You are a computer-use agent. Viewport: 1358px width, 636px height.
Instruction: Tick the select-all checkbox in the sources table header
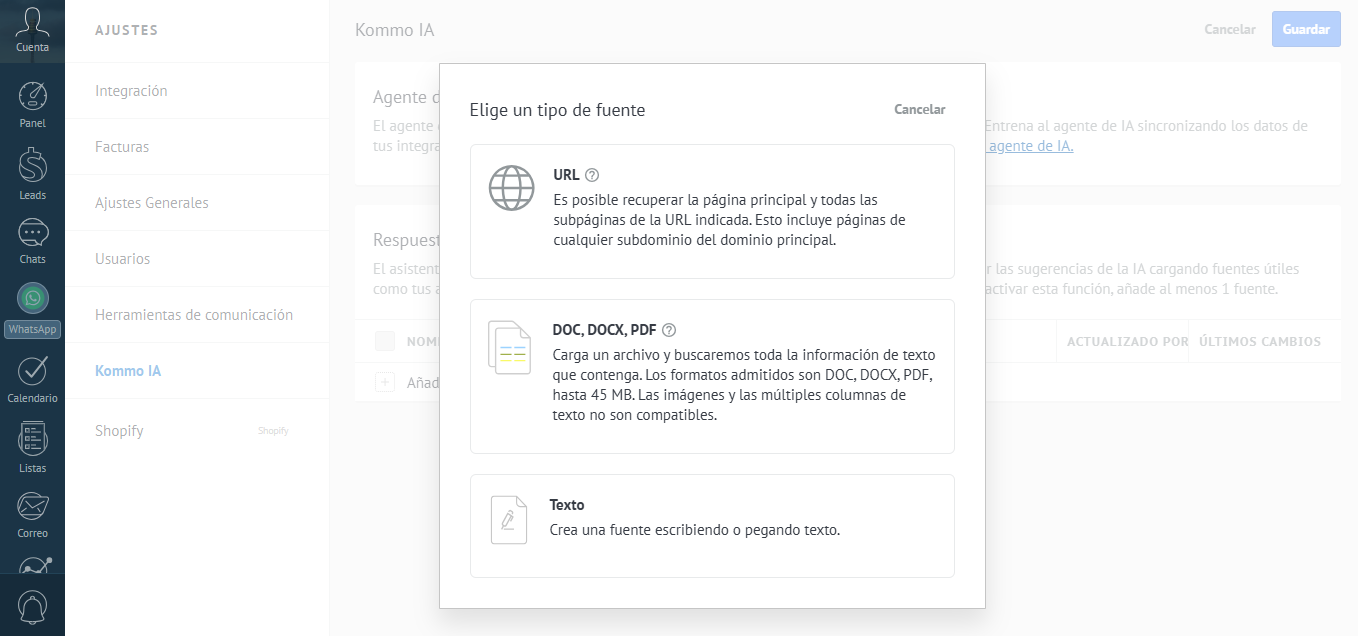pos(385,341)
